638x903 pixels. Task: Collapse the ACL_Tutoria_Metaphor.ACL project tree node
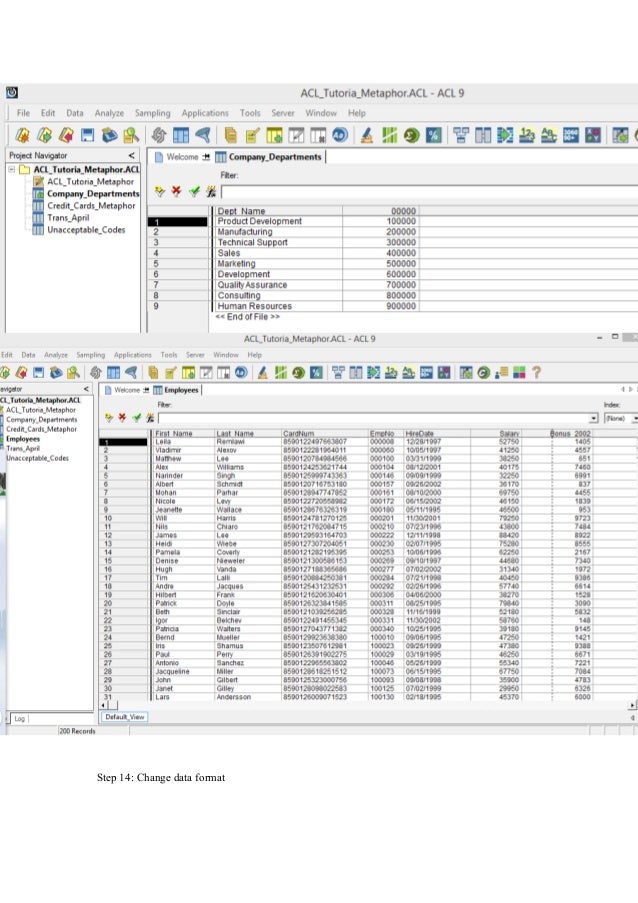[x=11, y=170]
